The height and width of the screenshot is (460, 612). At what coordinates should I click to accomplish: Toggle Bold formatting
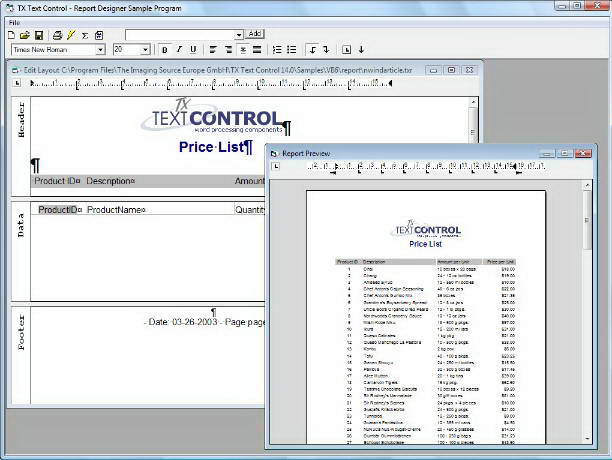pos(165,50)
